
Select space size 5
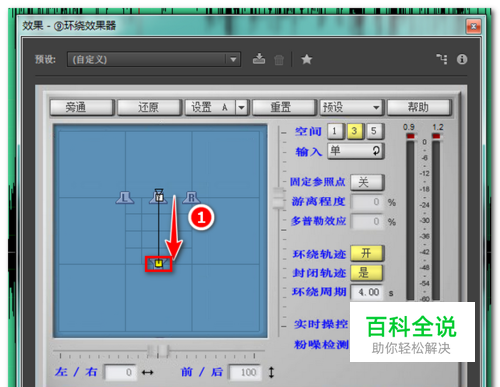[374, 131]
